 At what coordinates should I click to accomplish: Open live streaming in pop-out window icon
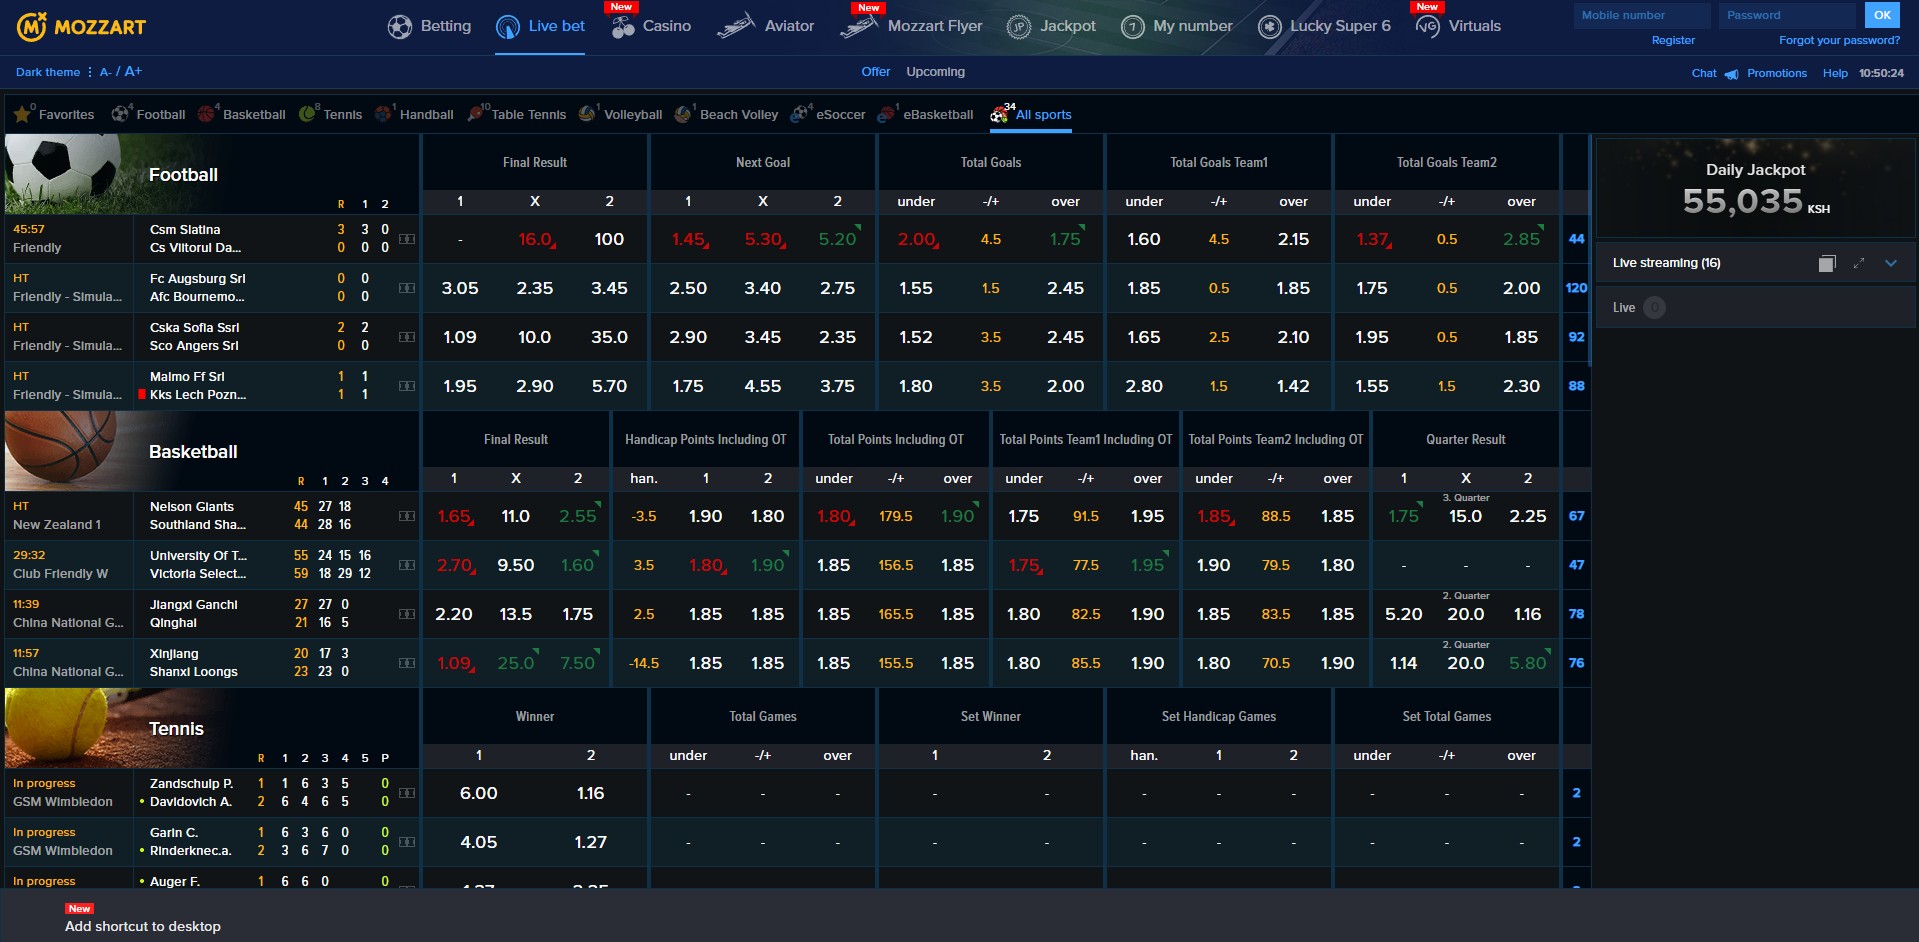point(1828,262)
